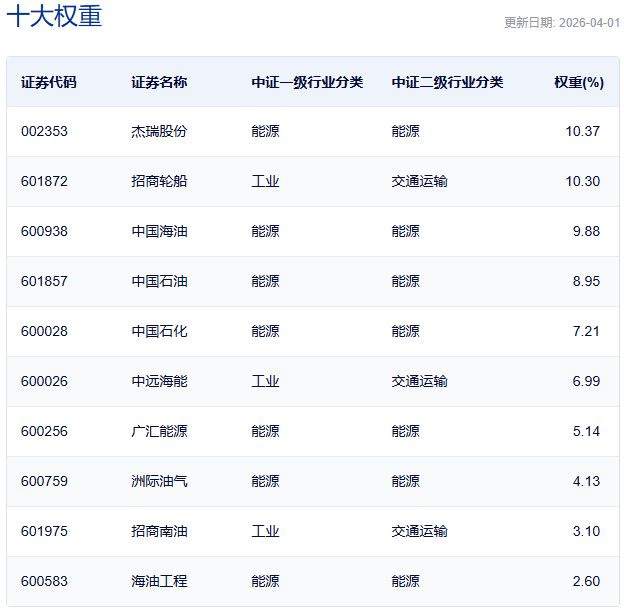Select the 中国石化 security name

point(159,331)
